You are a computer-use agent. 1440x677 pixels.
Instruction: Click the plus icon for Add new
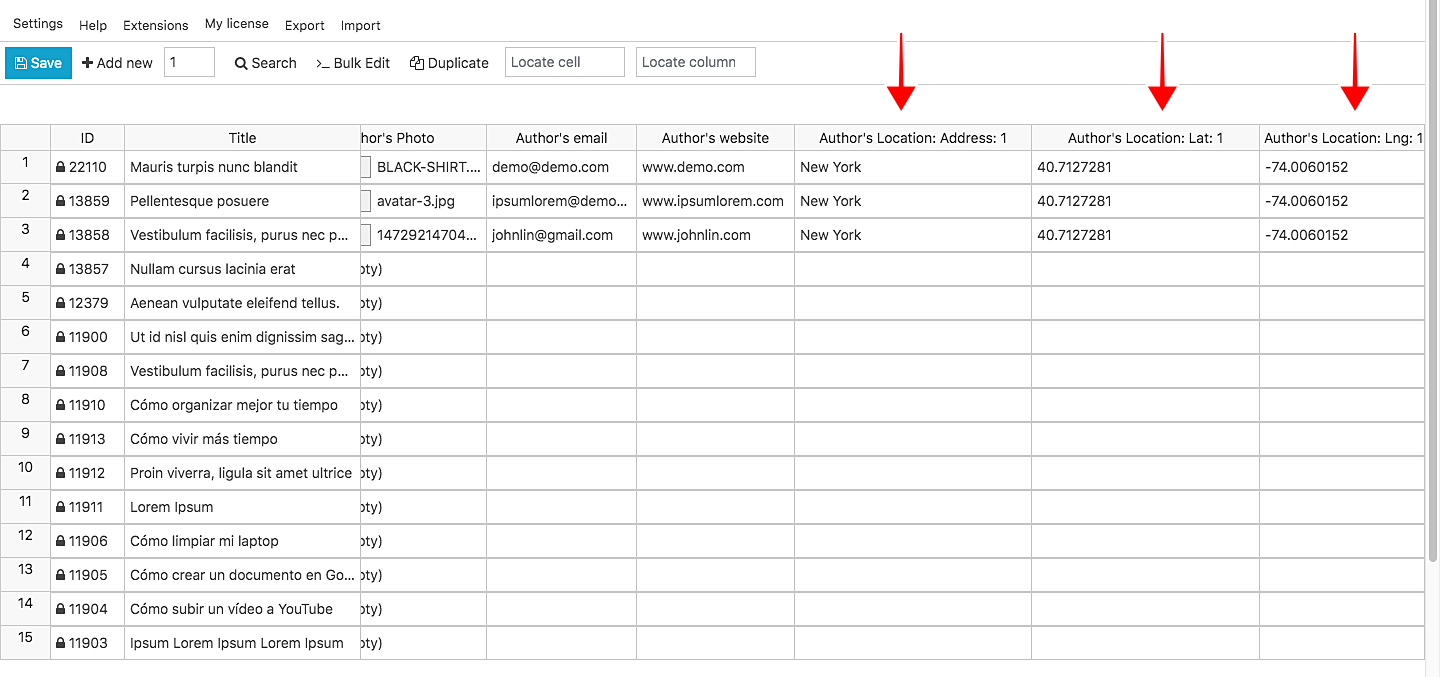(88, 63)
